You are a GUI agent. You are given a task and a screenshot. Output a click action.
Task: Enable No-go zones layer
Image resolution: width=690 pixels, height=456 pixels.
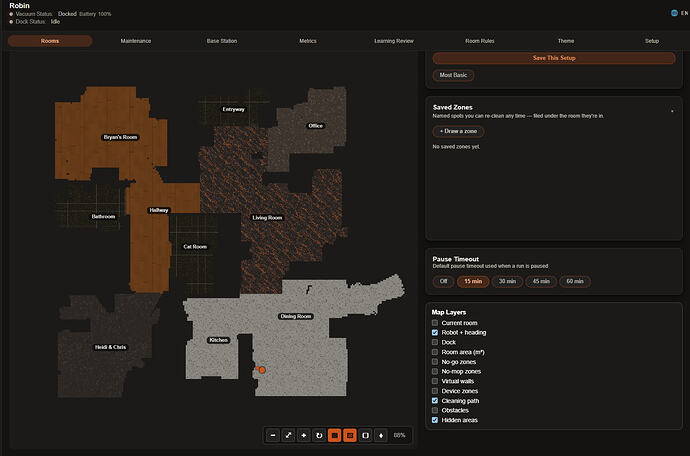click(435, 361)
